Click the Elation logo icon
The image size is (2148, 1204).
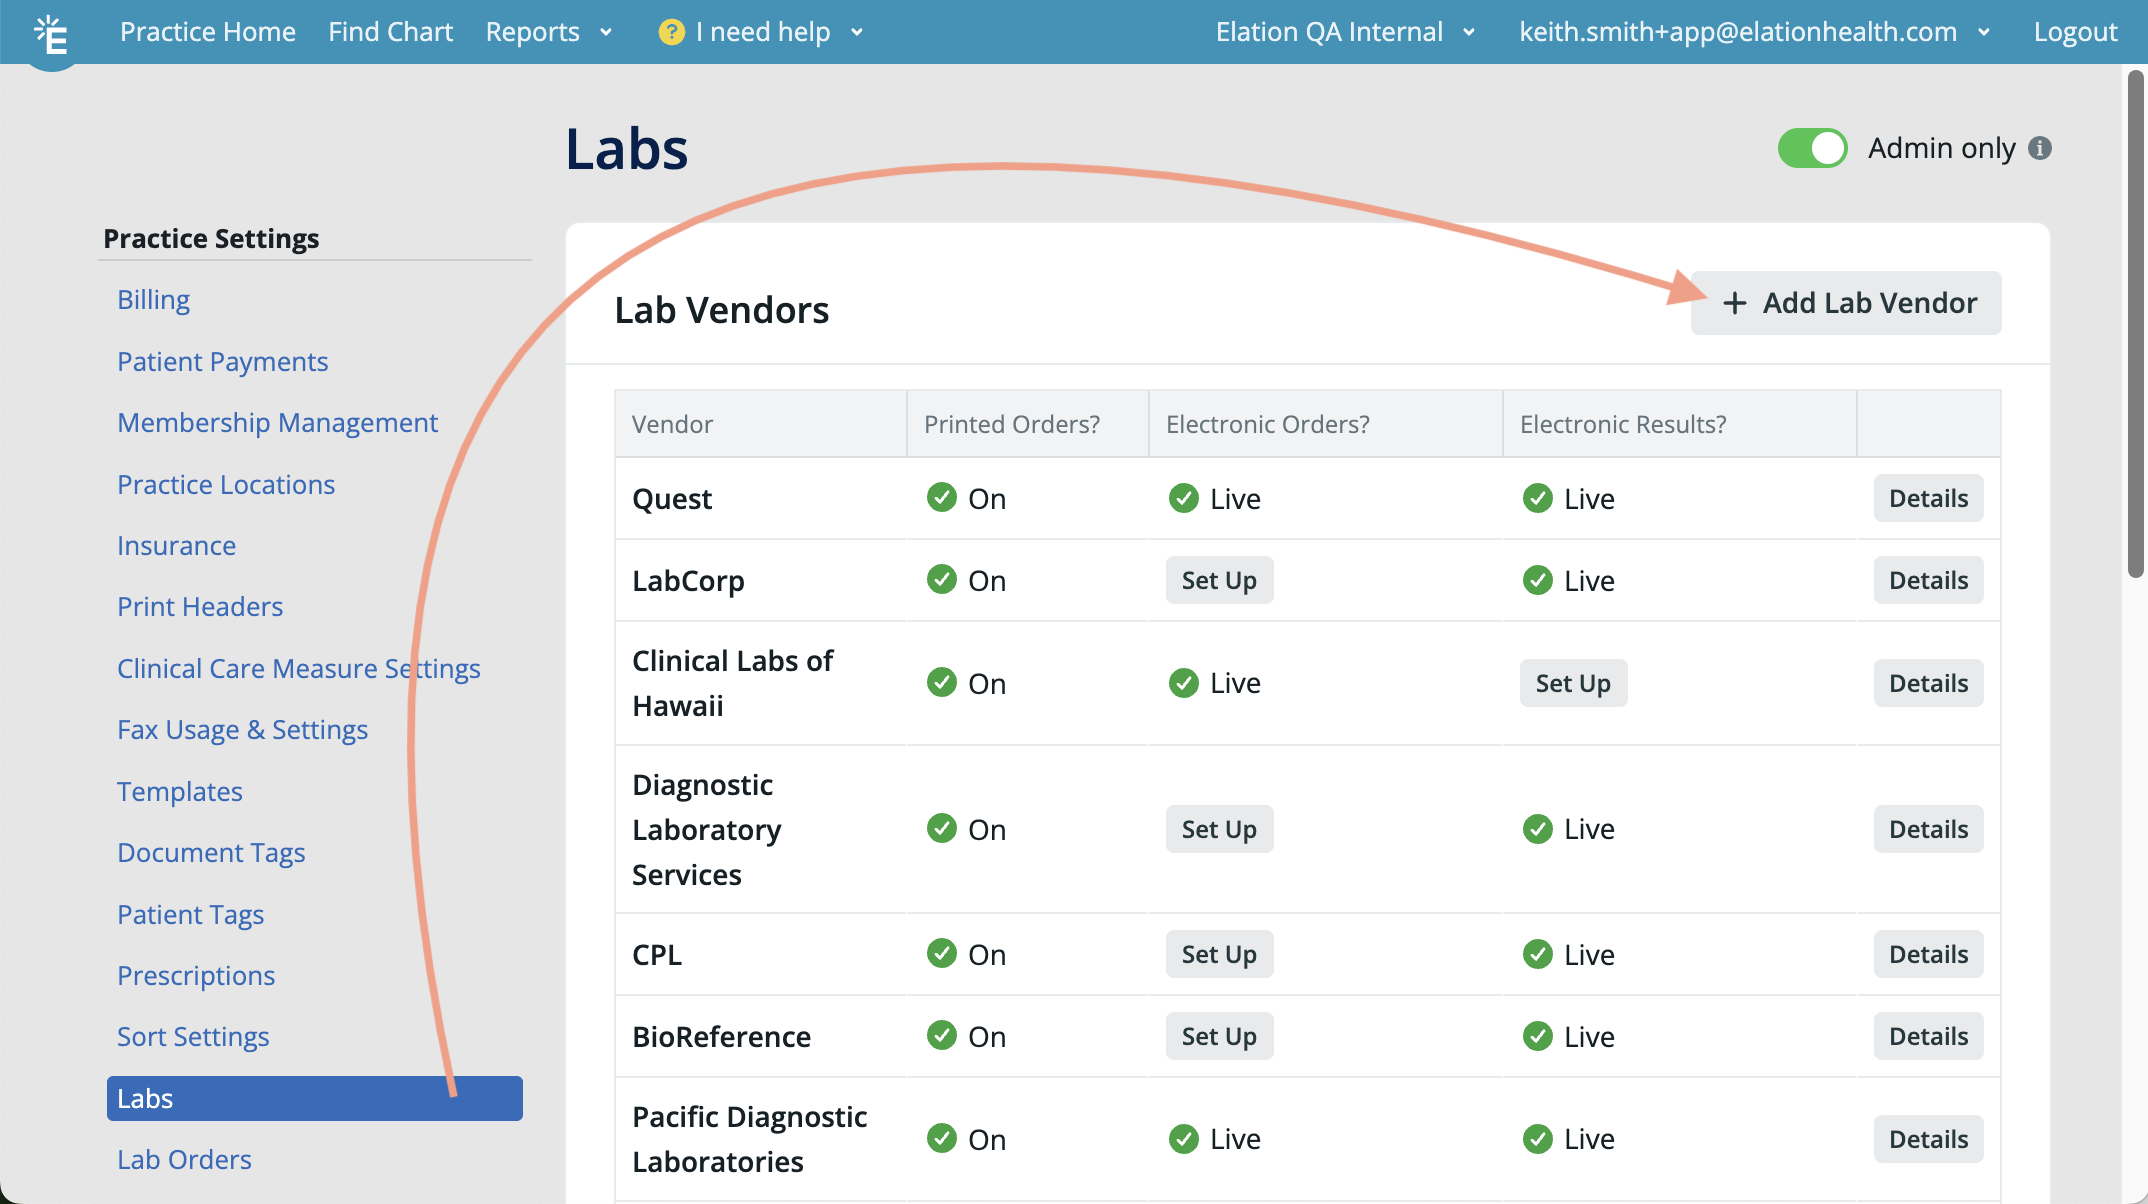click(51, 35)
